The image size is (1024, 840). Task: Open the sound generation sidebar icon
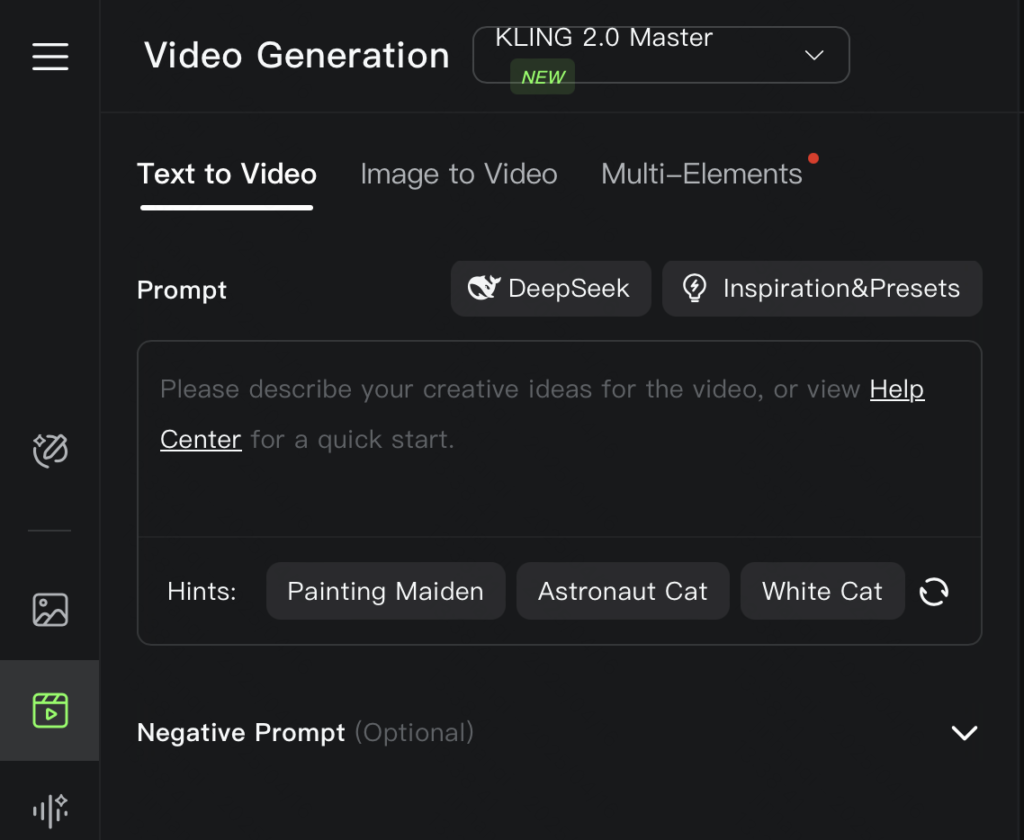[x=50, y=808]
